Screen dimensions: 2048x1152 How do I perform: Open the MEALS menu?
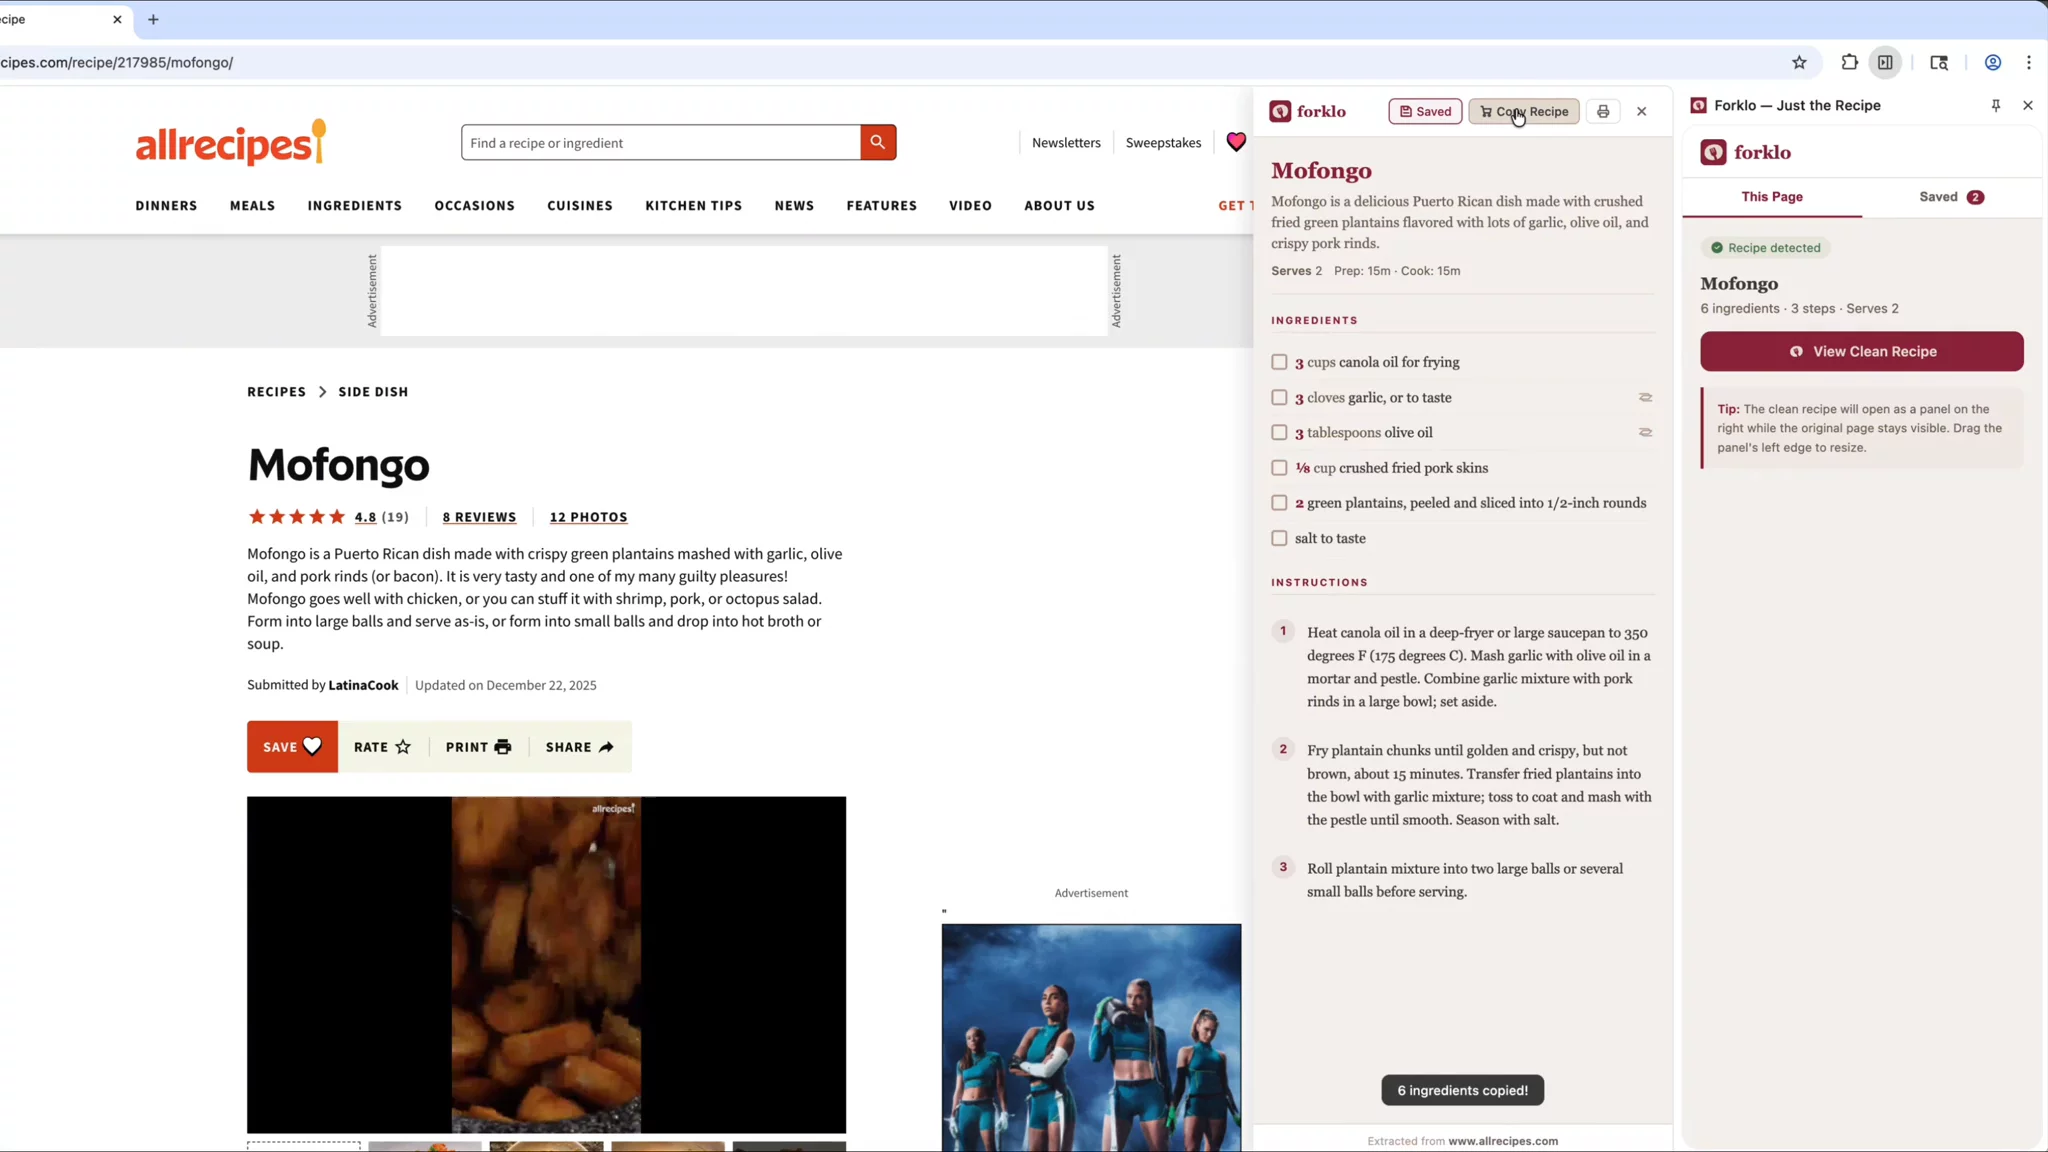coord(252,205)
